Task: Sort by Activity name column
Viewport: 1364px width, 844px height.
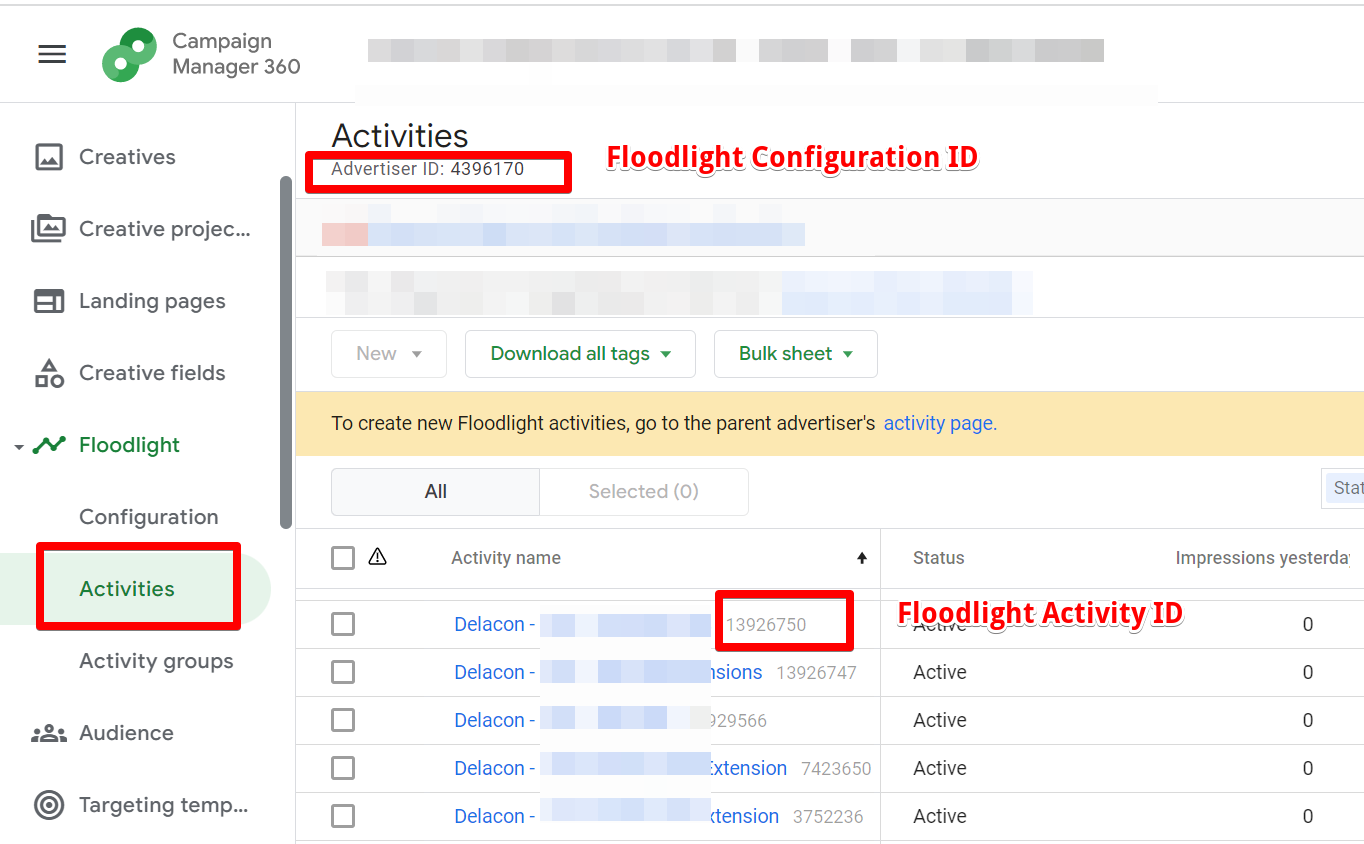Action: [506, 558]
